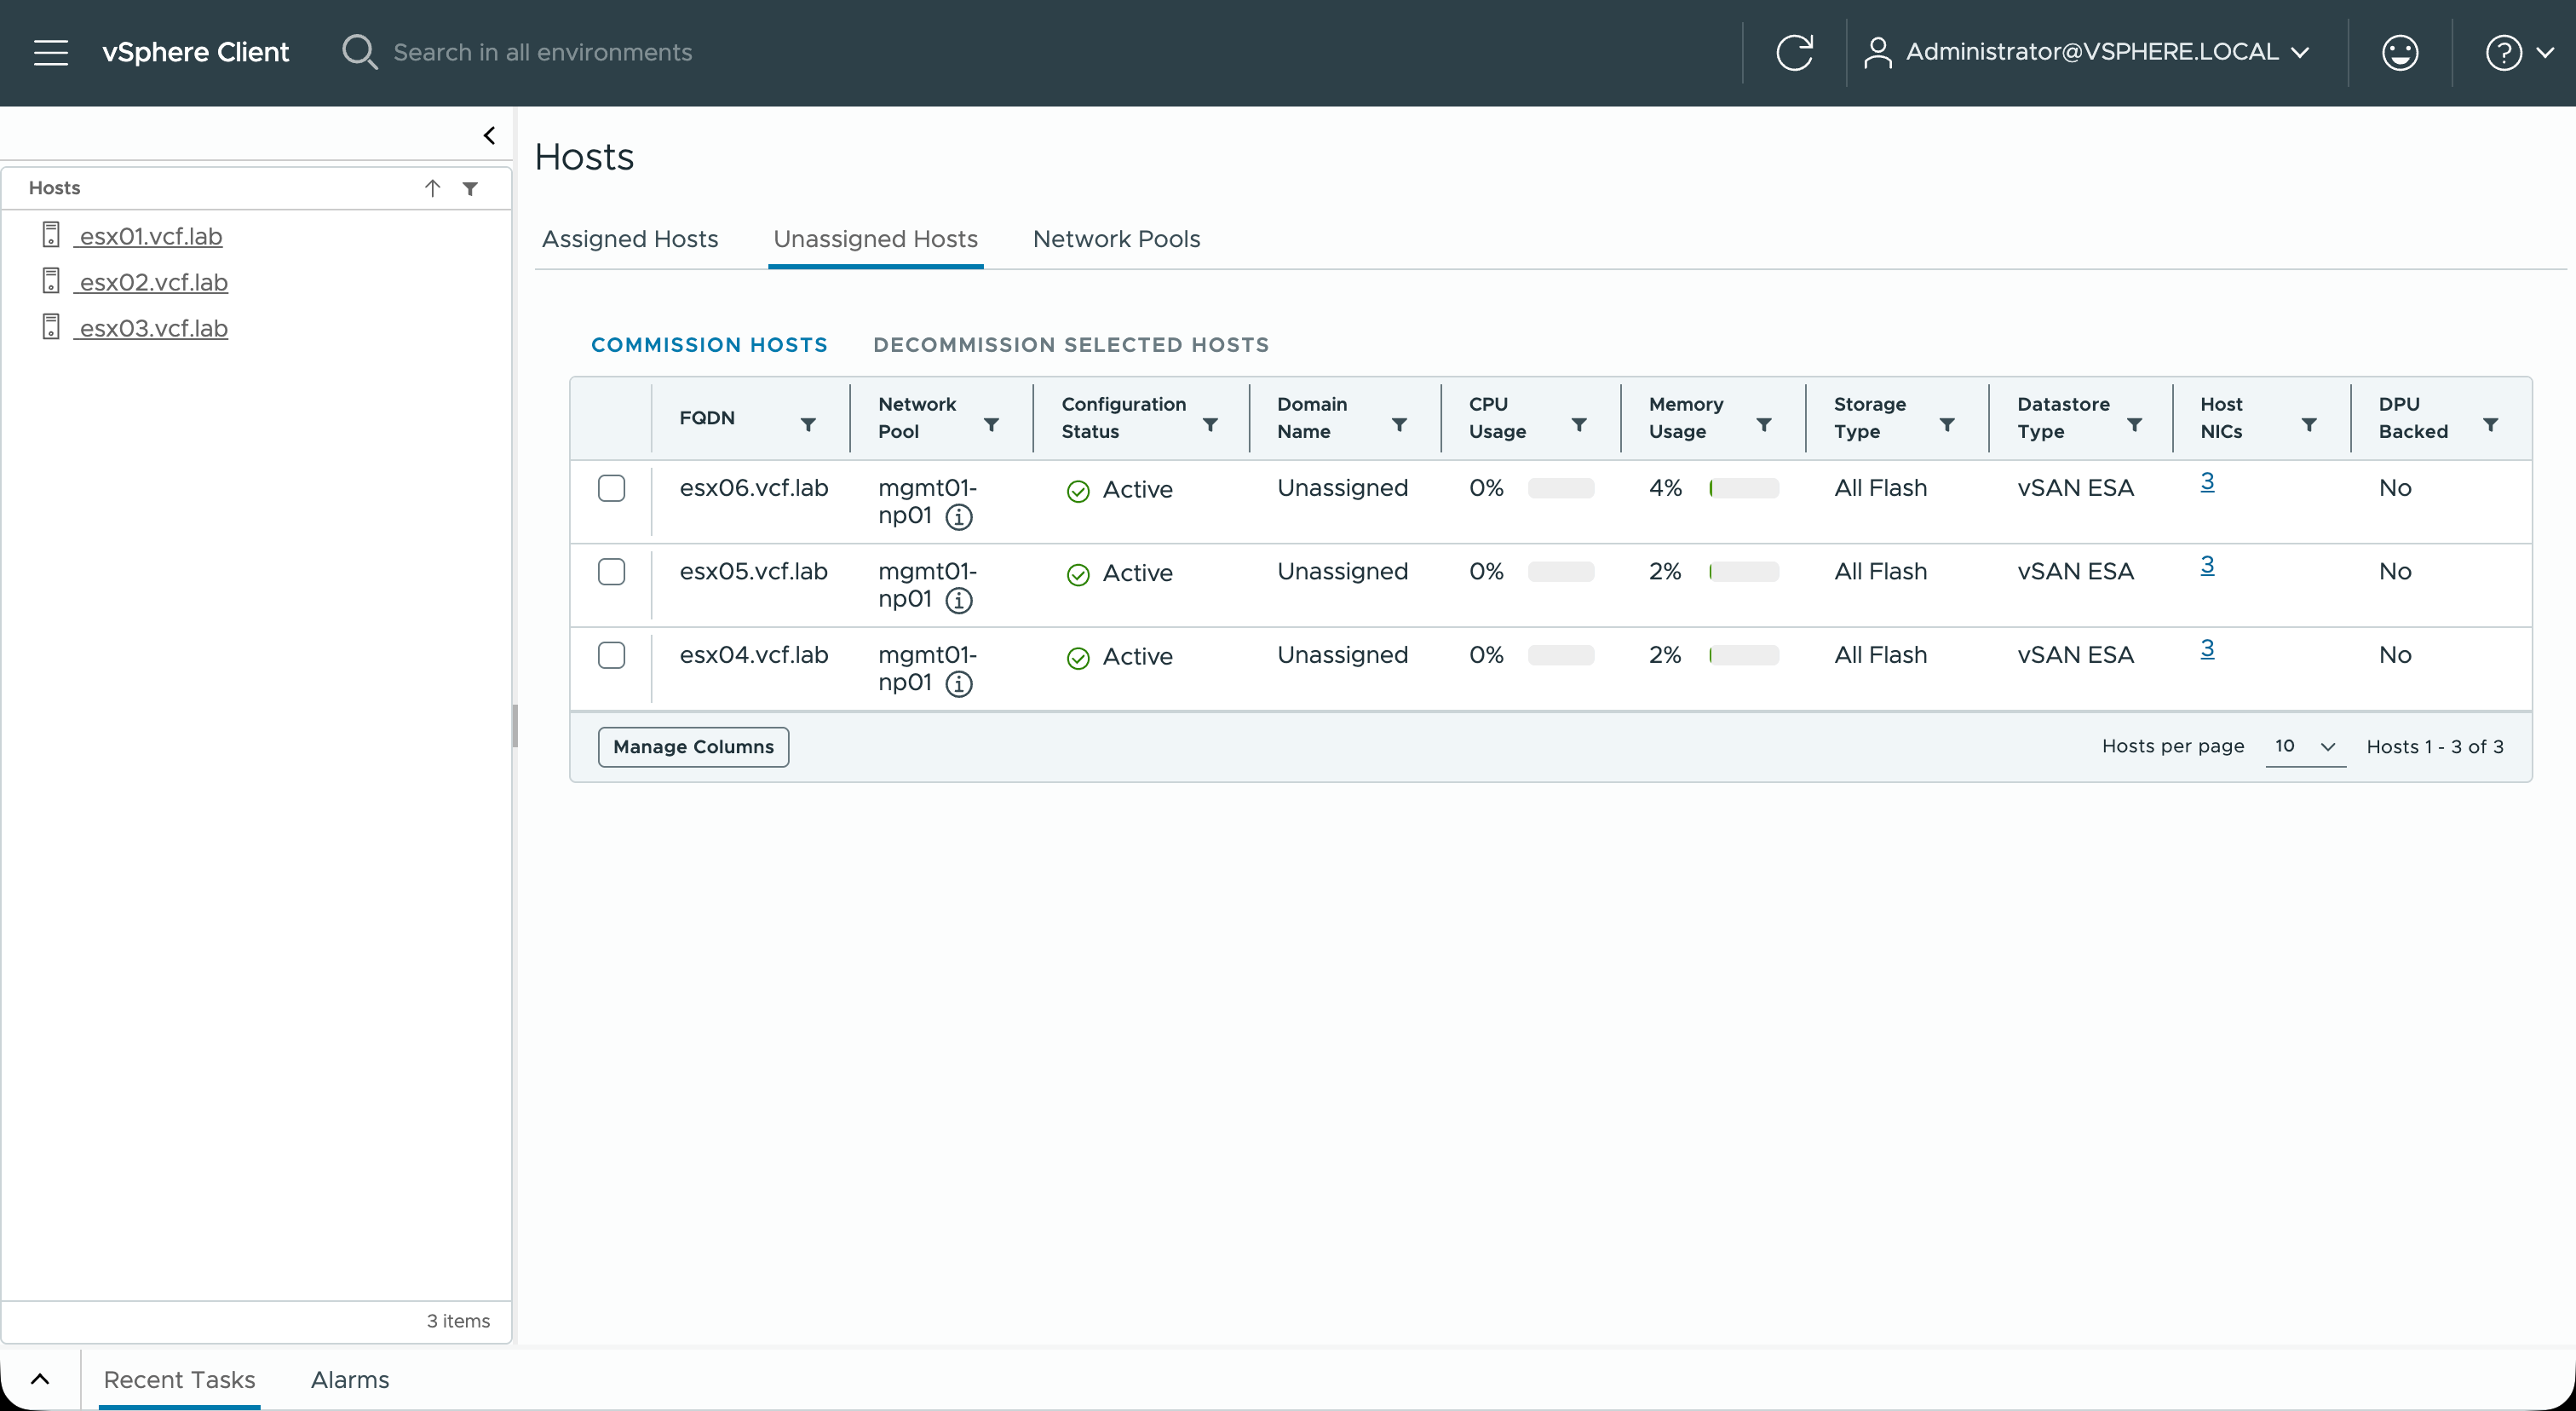Screen dimensions: 2576x1411
Task: Click info icon for esx06 network pool
Action: point(959,517)
